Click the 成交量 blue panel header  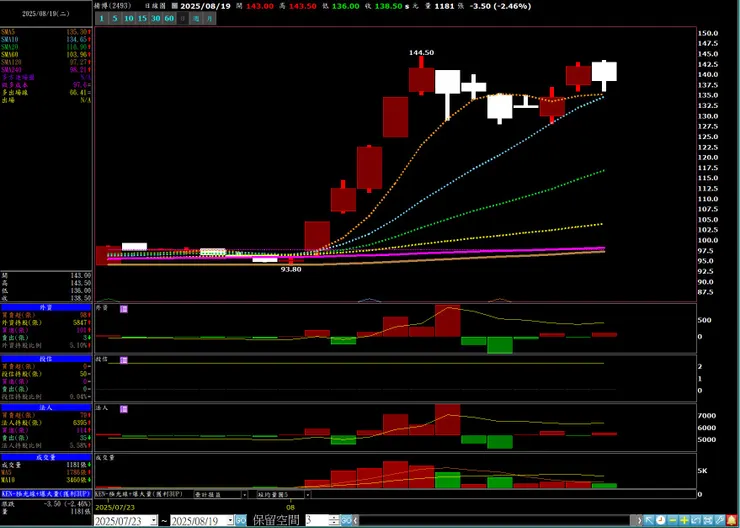[46, 457]
